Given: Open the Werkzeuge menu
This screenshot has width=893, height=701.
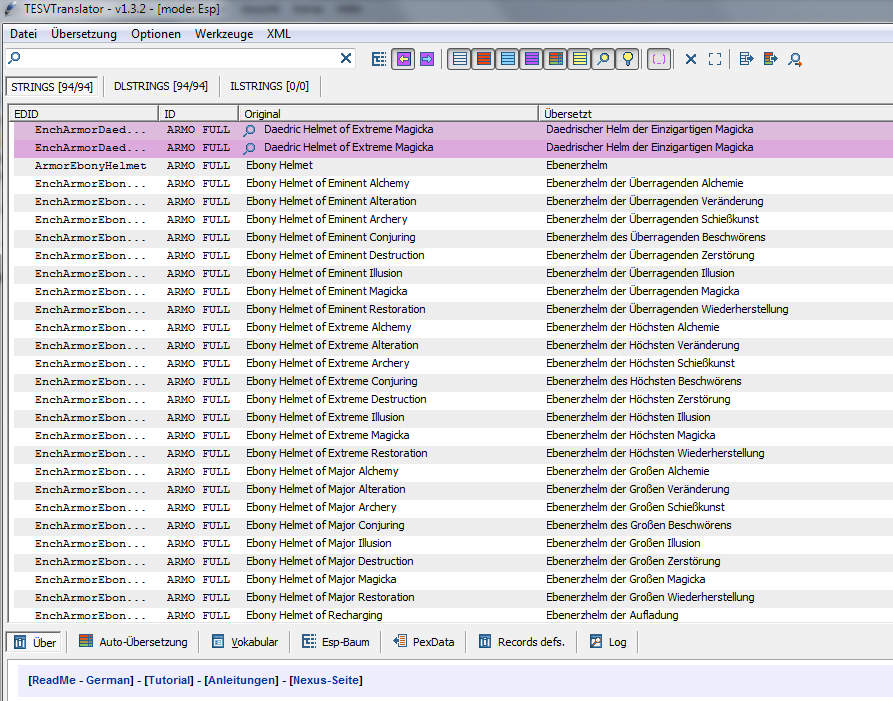Looking at the screenshot, I should (x=224, y=34).
